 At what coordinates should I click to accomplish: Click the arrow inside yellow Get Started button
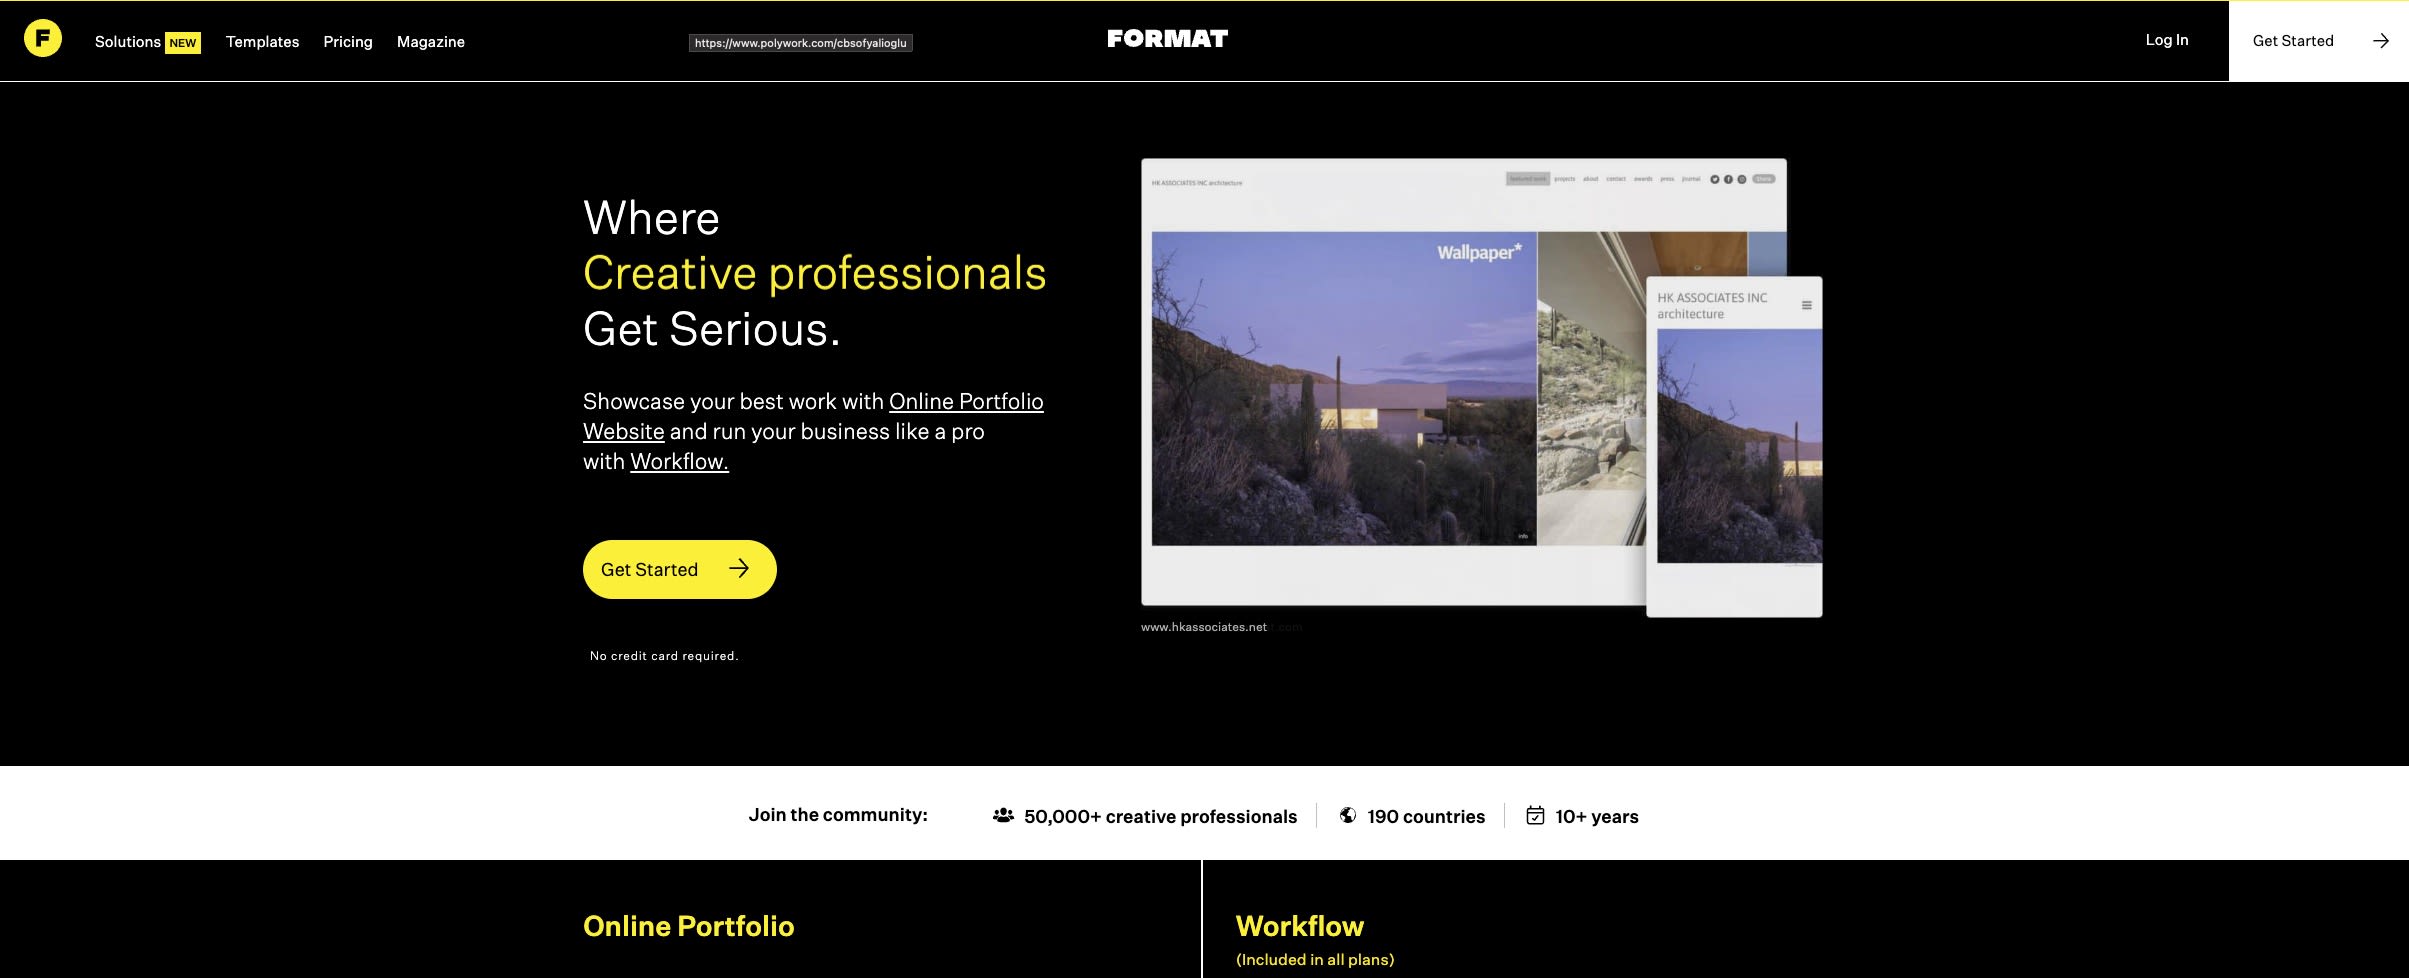pos(739,568)
